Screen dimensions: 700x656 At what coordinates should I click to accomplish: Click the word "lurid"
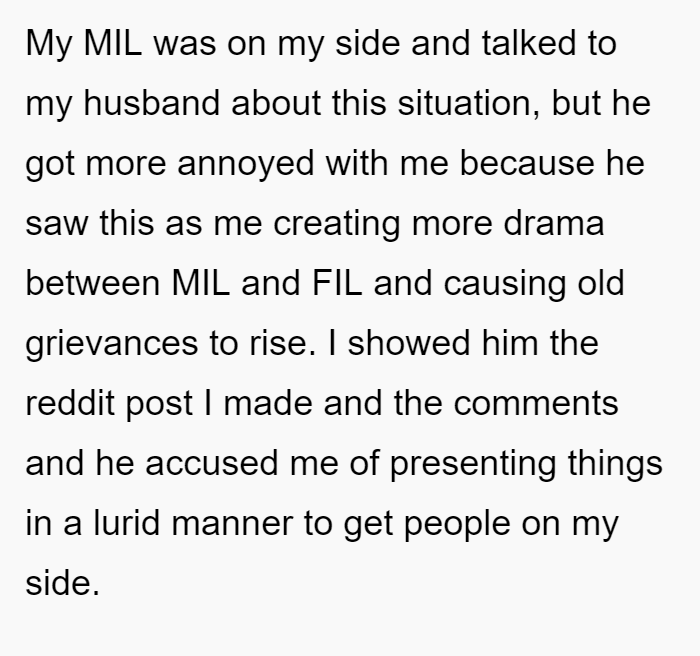(x=126, y=523)
